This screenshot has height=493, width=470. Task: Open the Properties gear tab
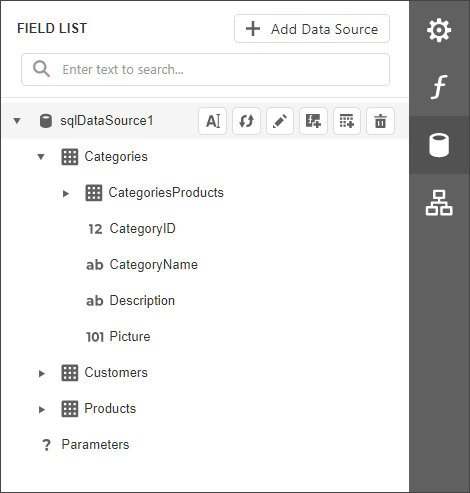439,30
